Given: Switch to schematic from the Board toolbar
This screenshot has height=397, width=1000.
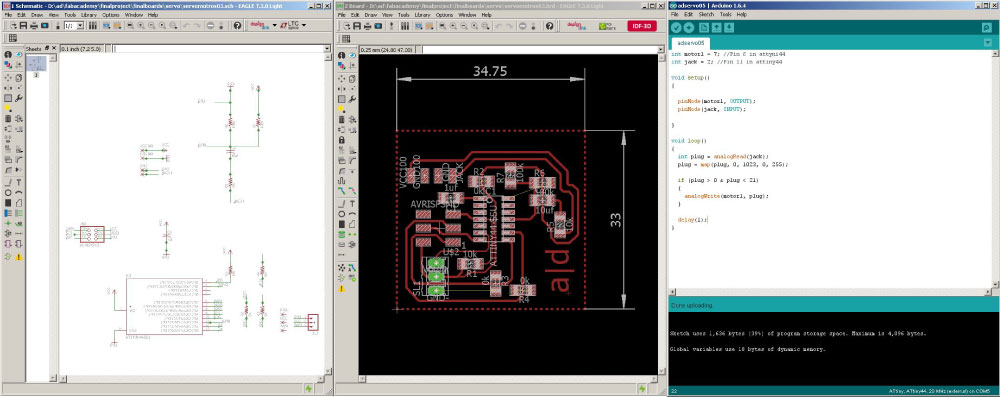Looking at the screenshot, I should click(x=391, y=26).
